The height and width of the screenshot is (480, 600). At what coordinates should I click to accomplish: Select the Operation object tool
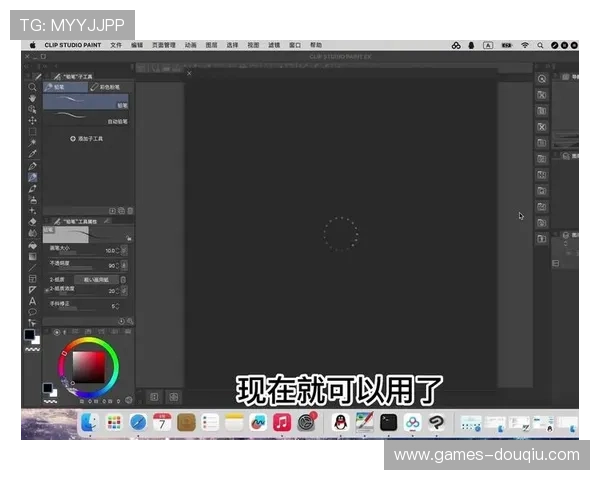[x=33, y=109]
